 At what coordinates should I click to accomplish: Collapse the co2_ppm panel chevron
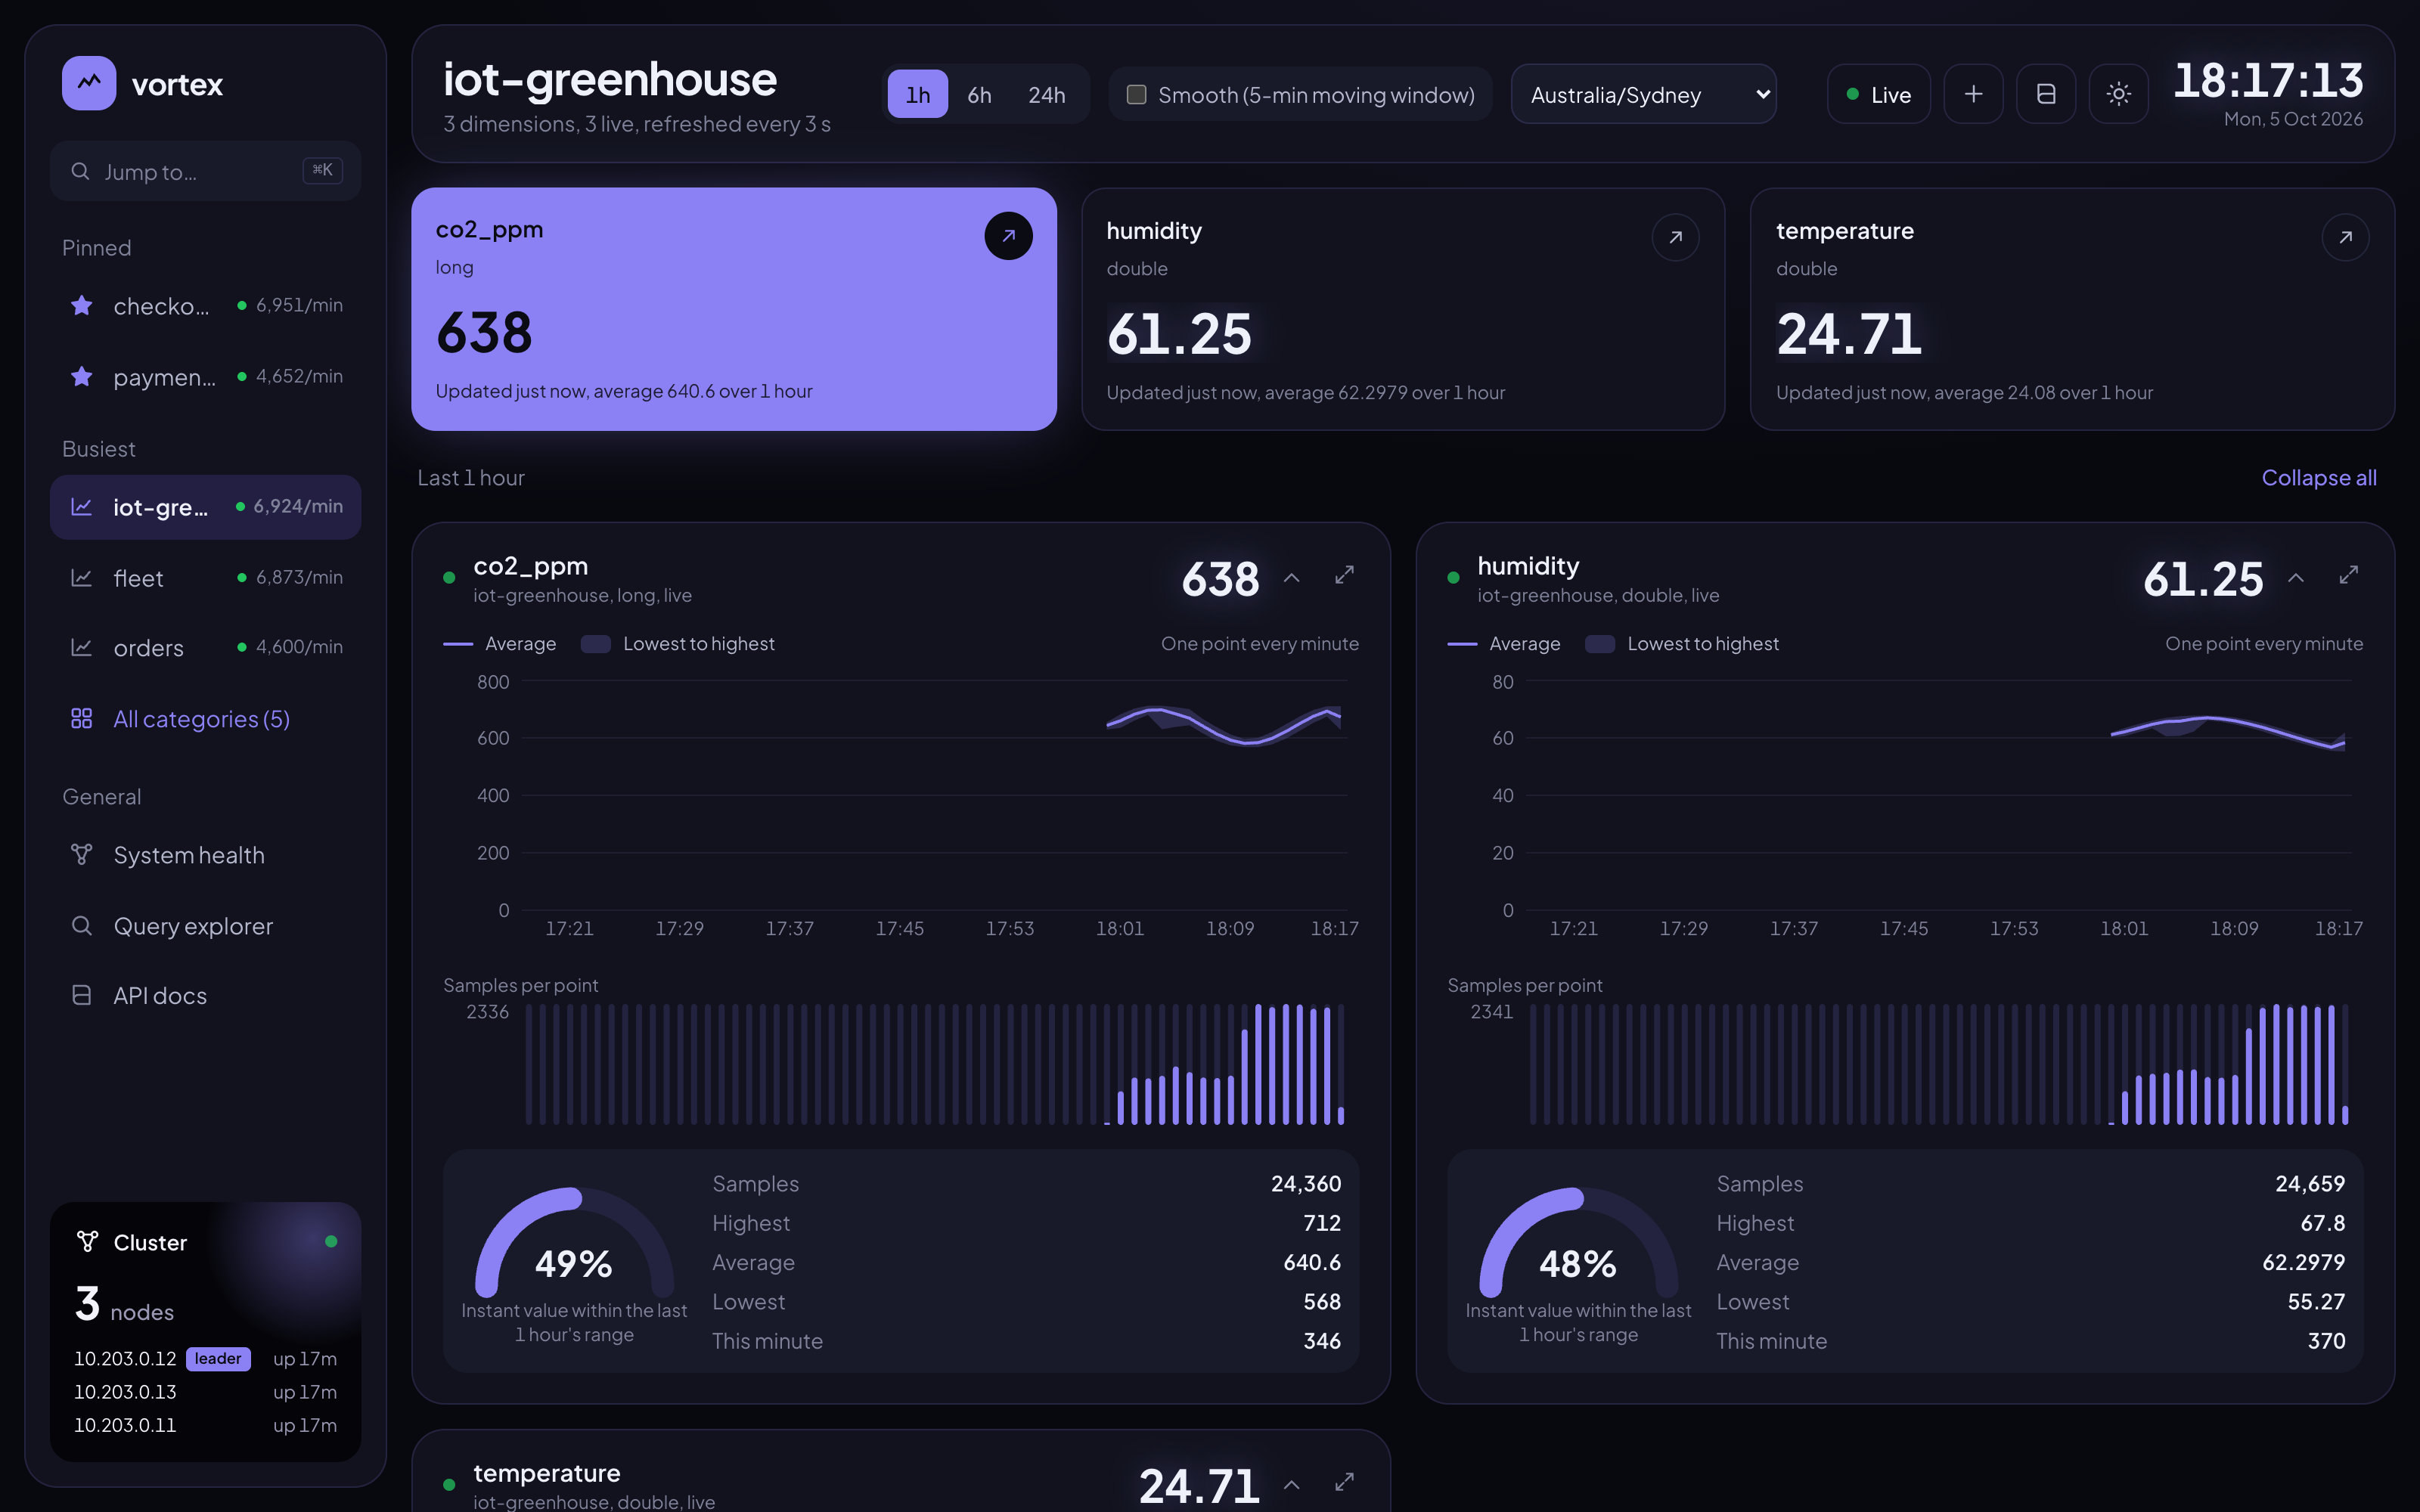click(1292, 578)
